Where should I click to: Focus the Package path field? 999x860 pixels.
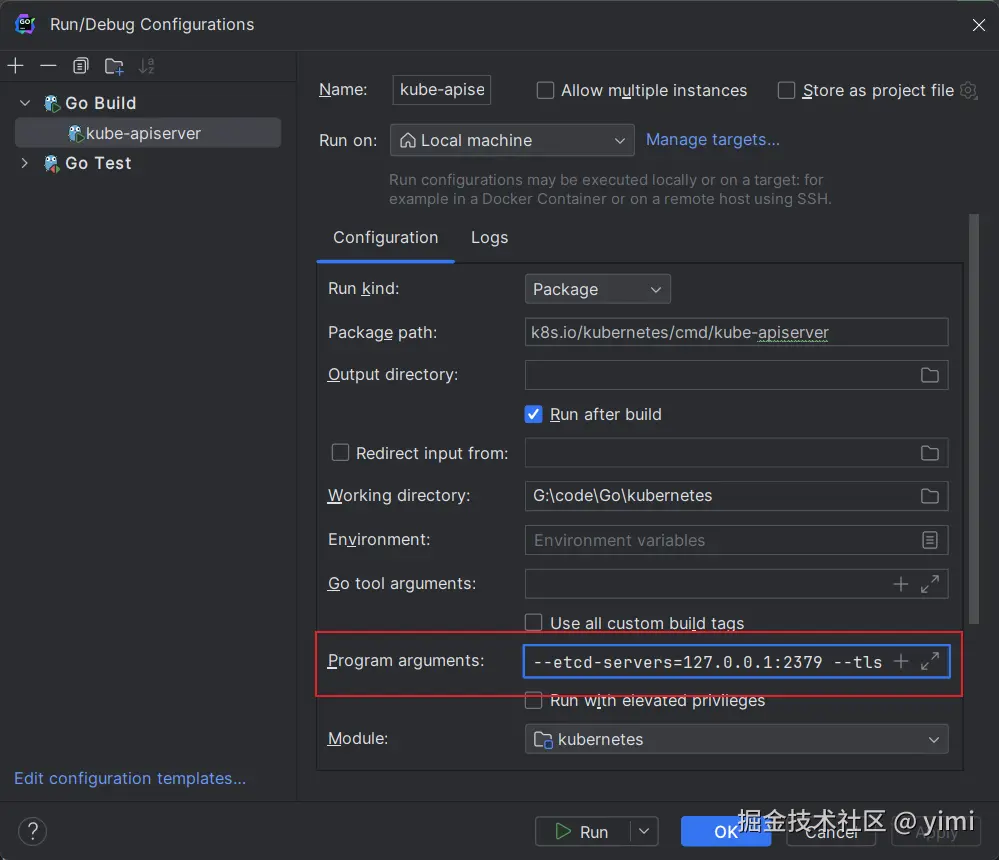point(736,333)
